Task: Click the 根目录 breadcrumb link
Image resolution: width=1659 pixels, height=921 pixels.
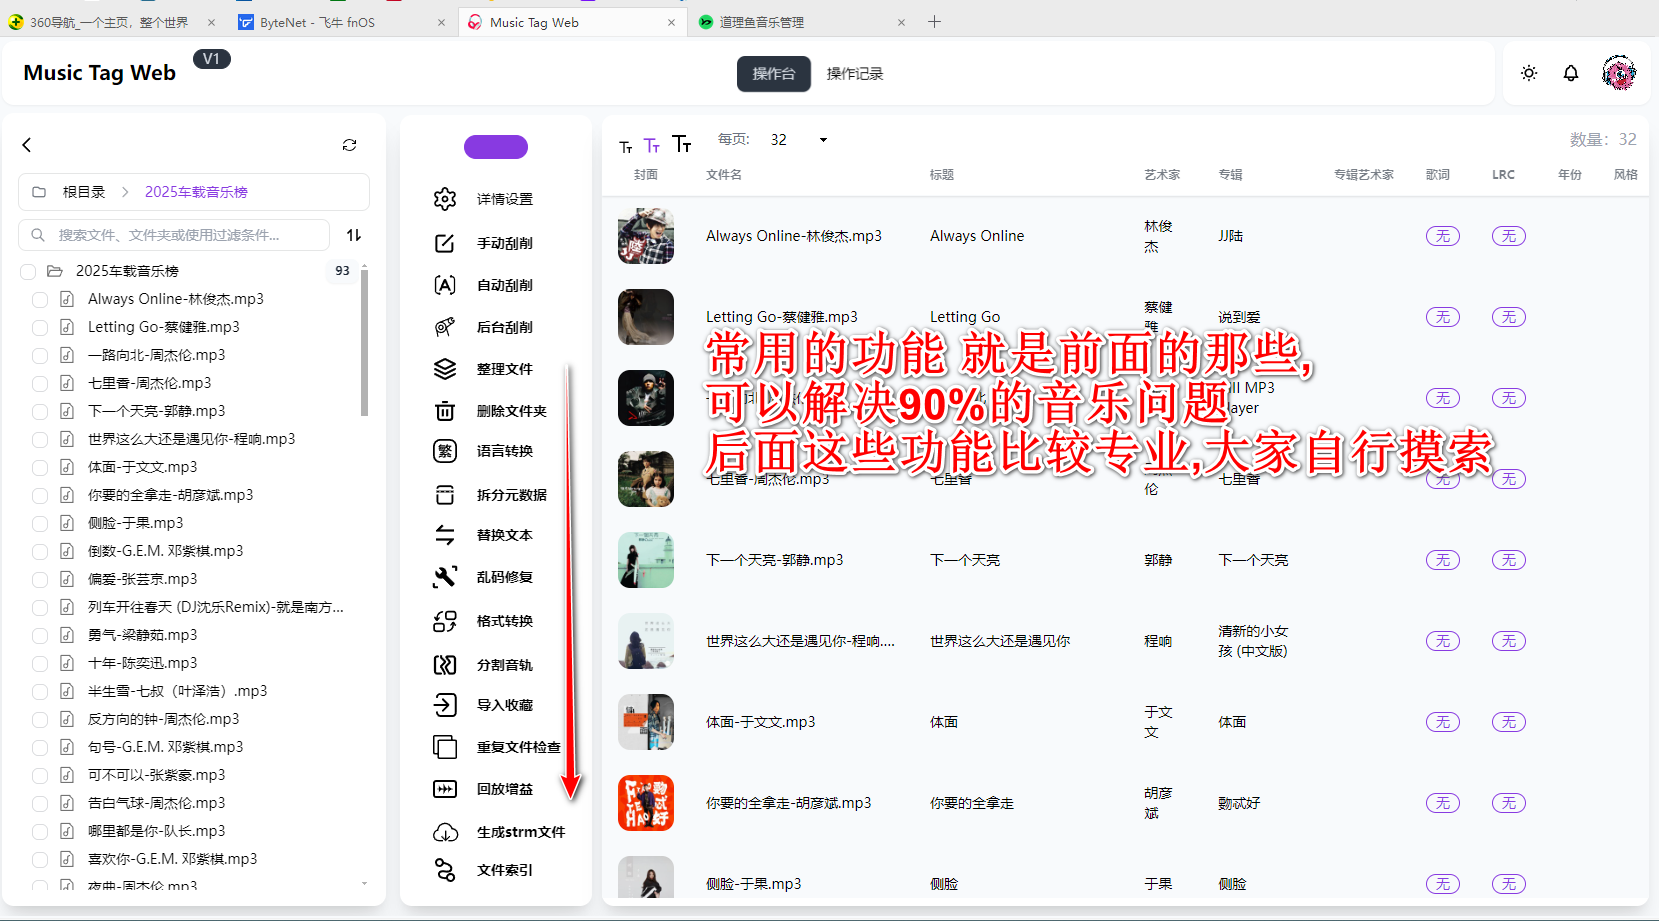Action: click(84, 192)
